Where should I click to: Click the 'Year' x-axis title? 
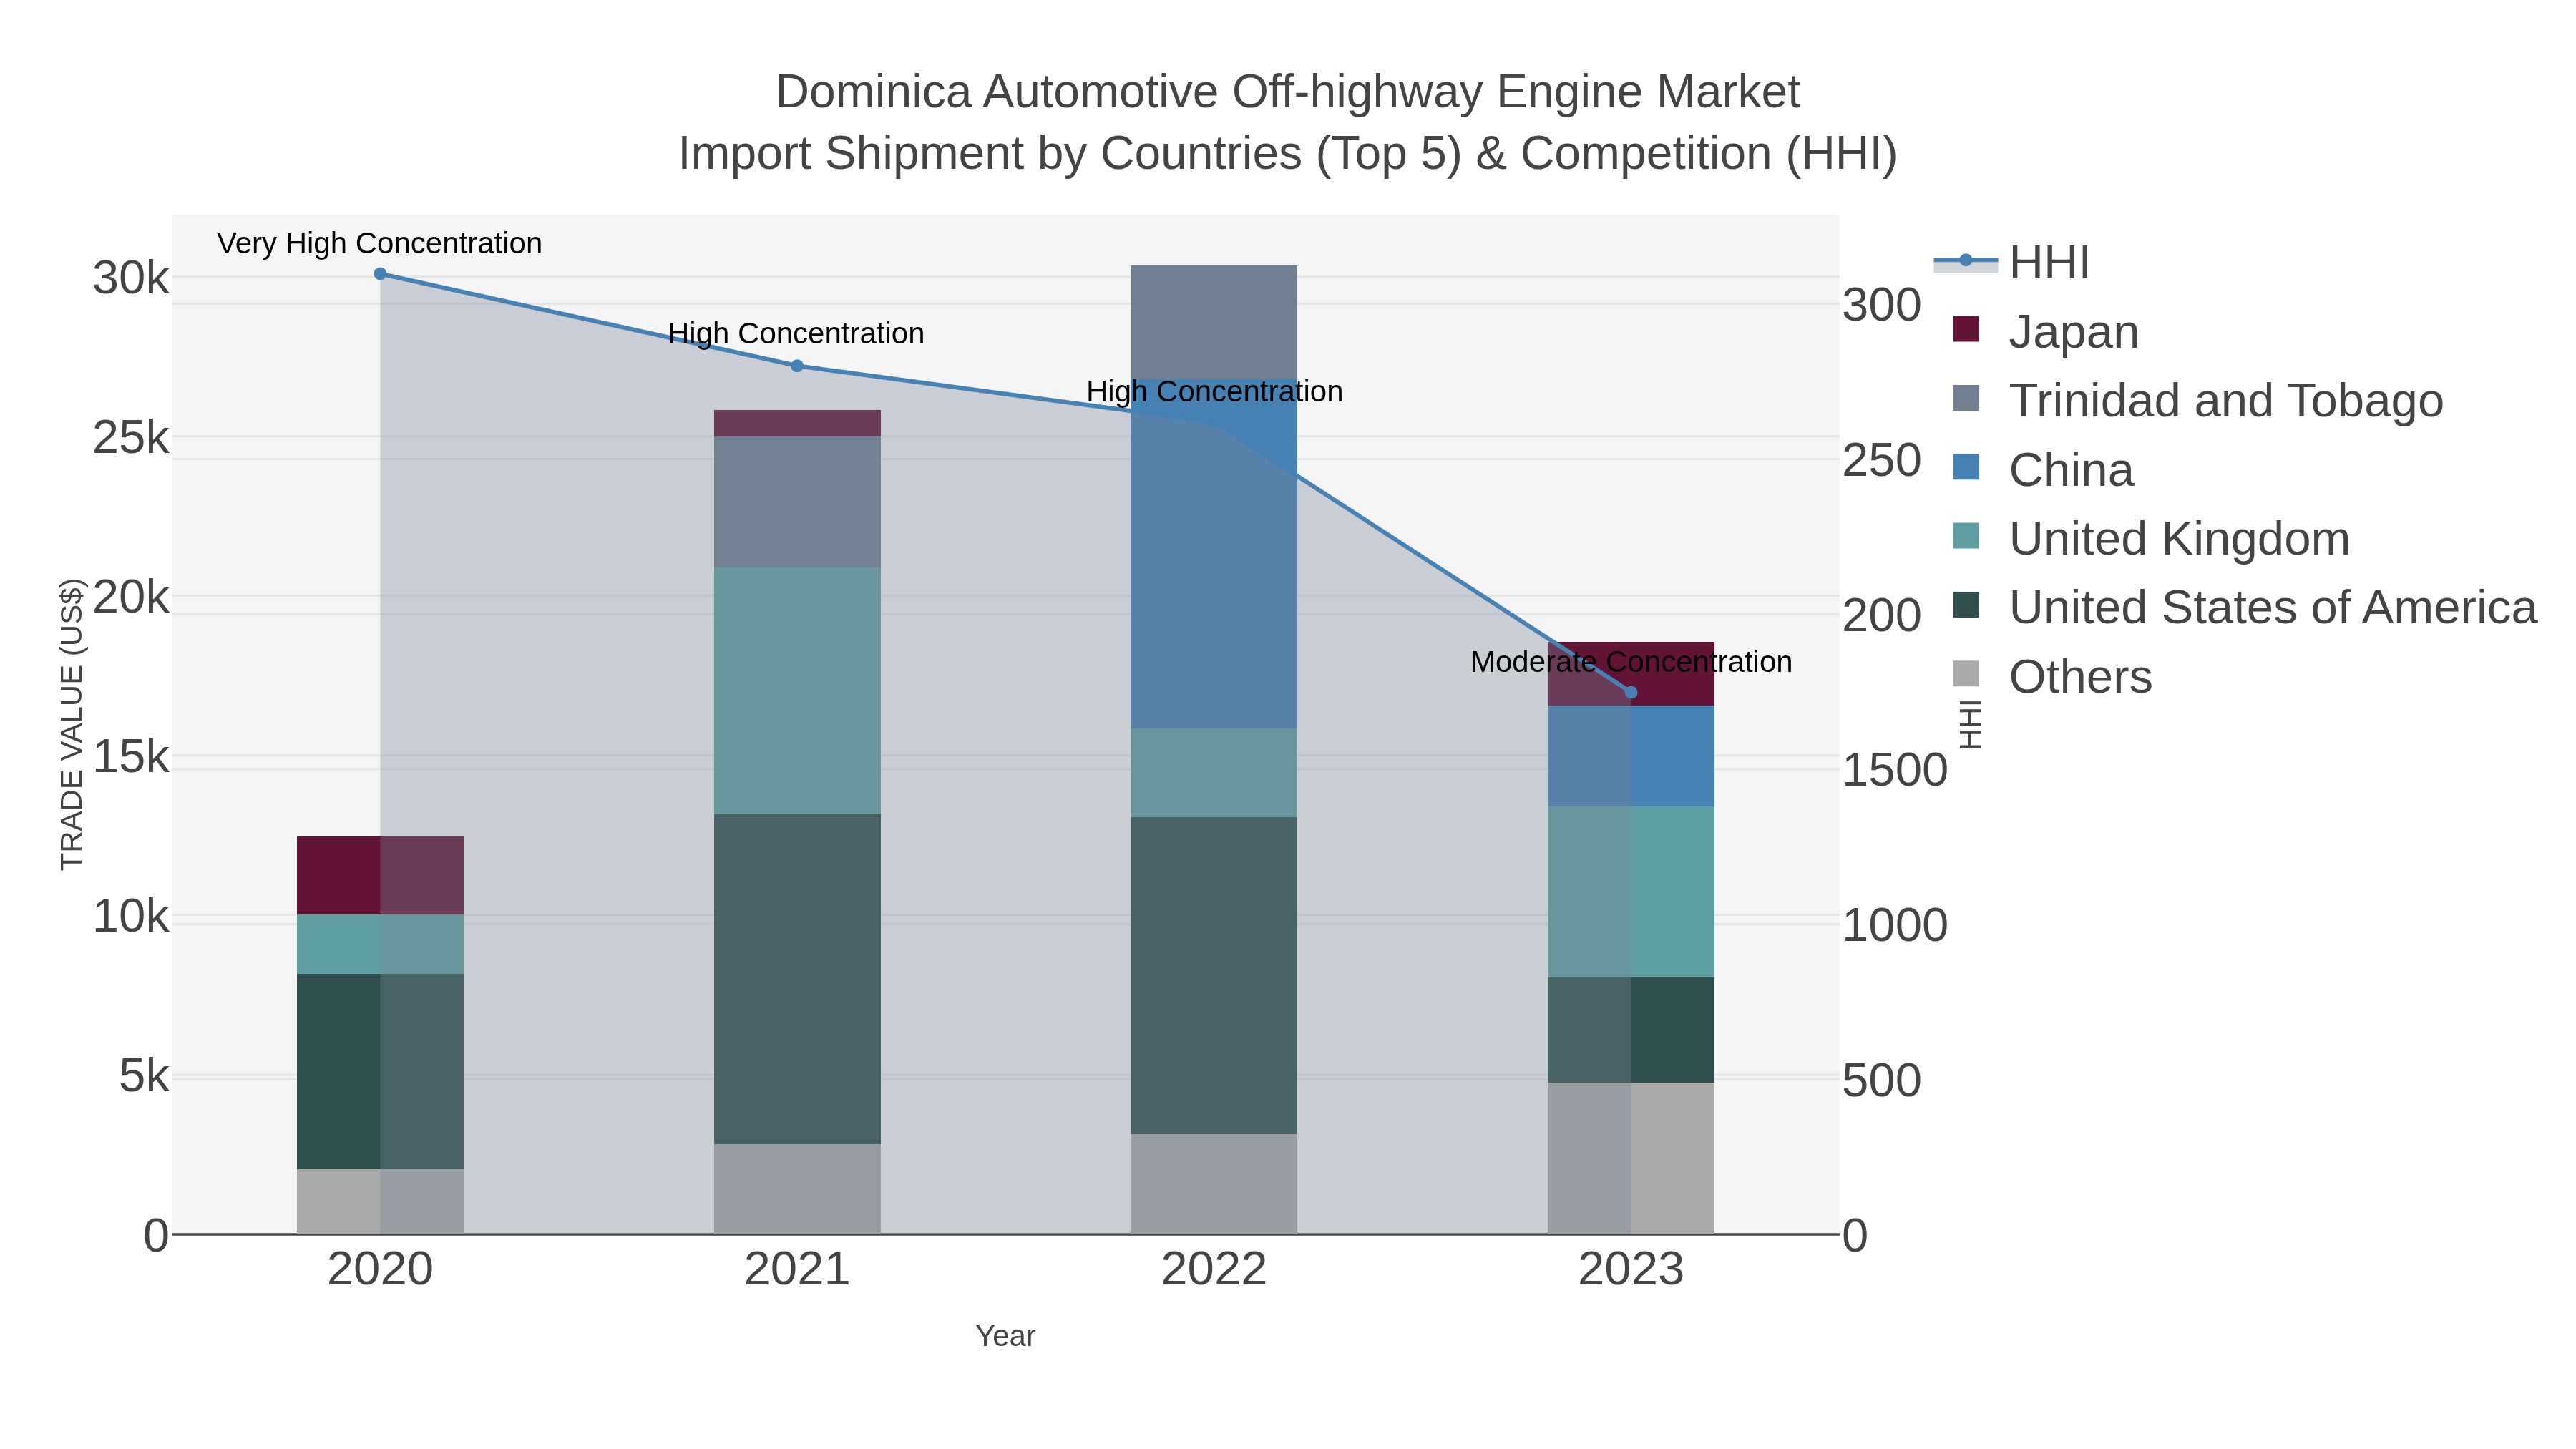[1006, 1336]
